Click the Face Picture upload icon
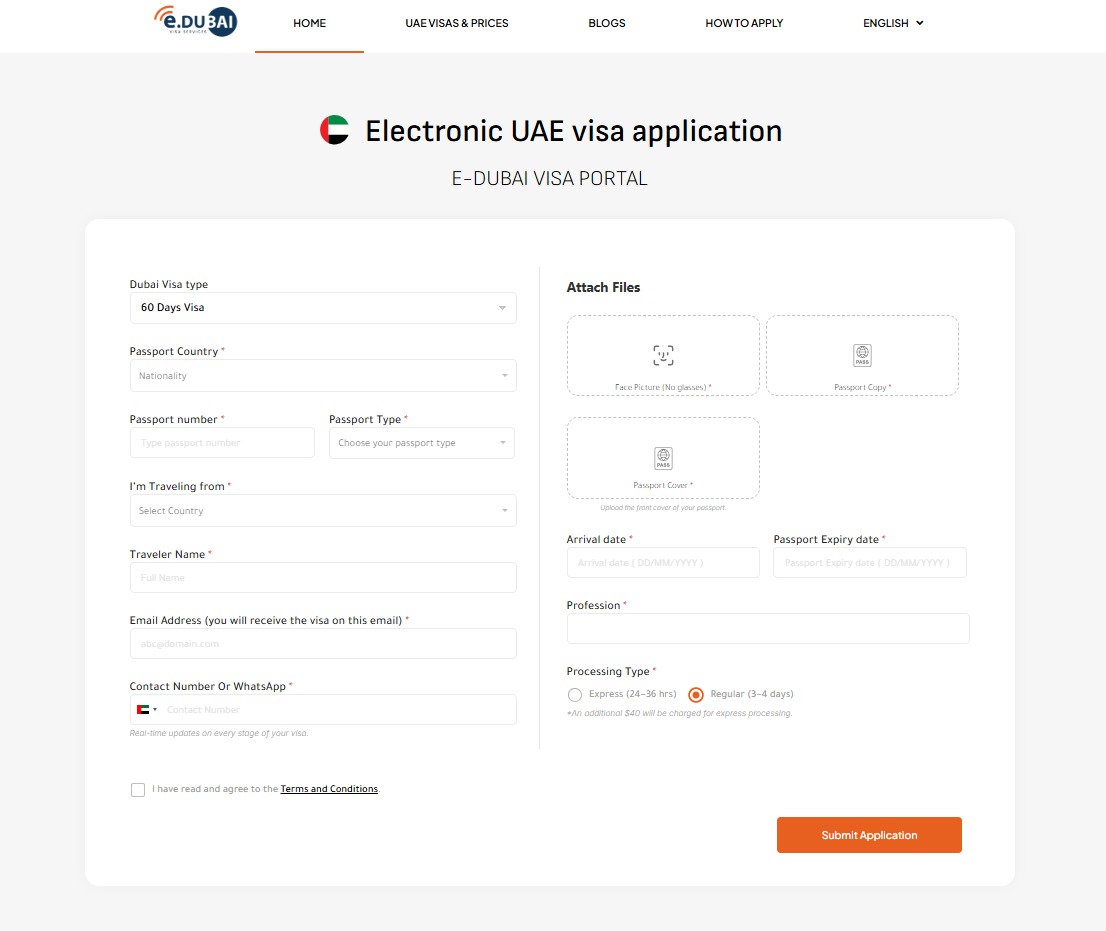The image size is (1106, 931). click(663, 355)
